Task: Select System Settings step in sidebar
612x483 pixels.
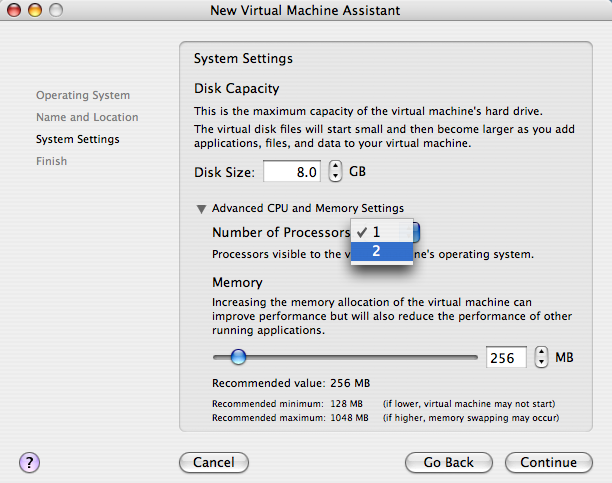Action: [x=78, y=139]
